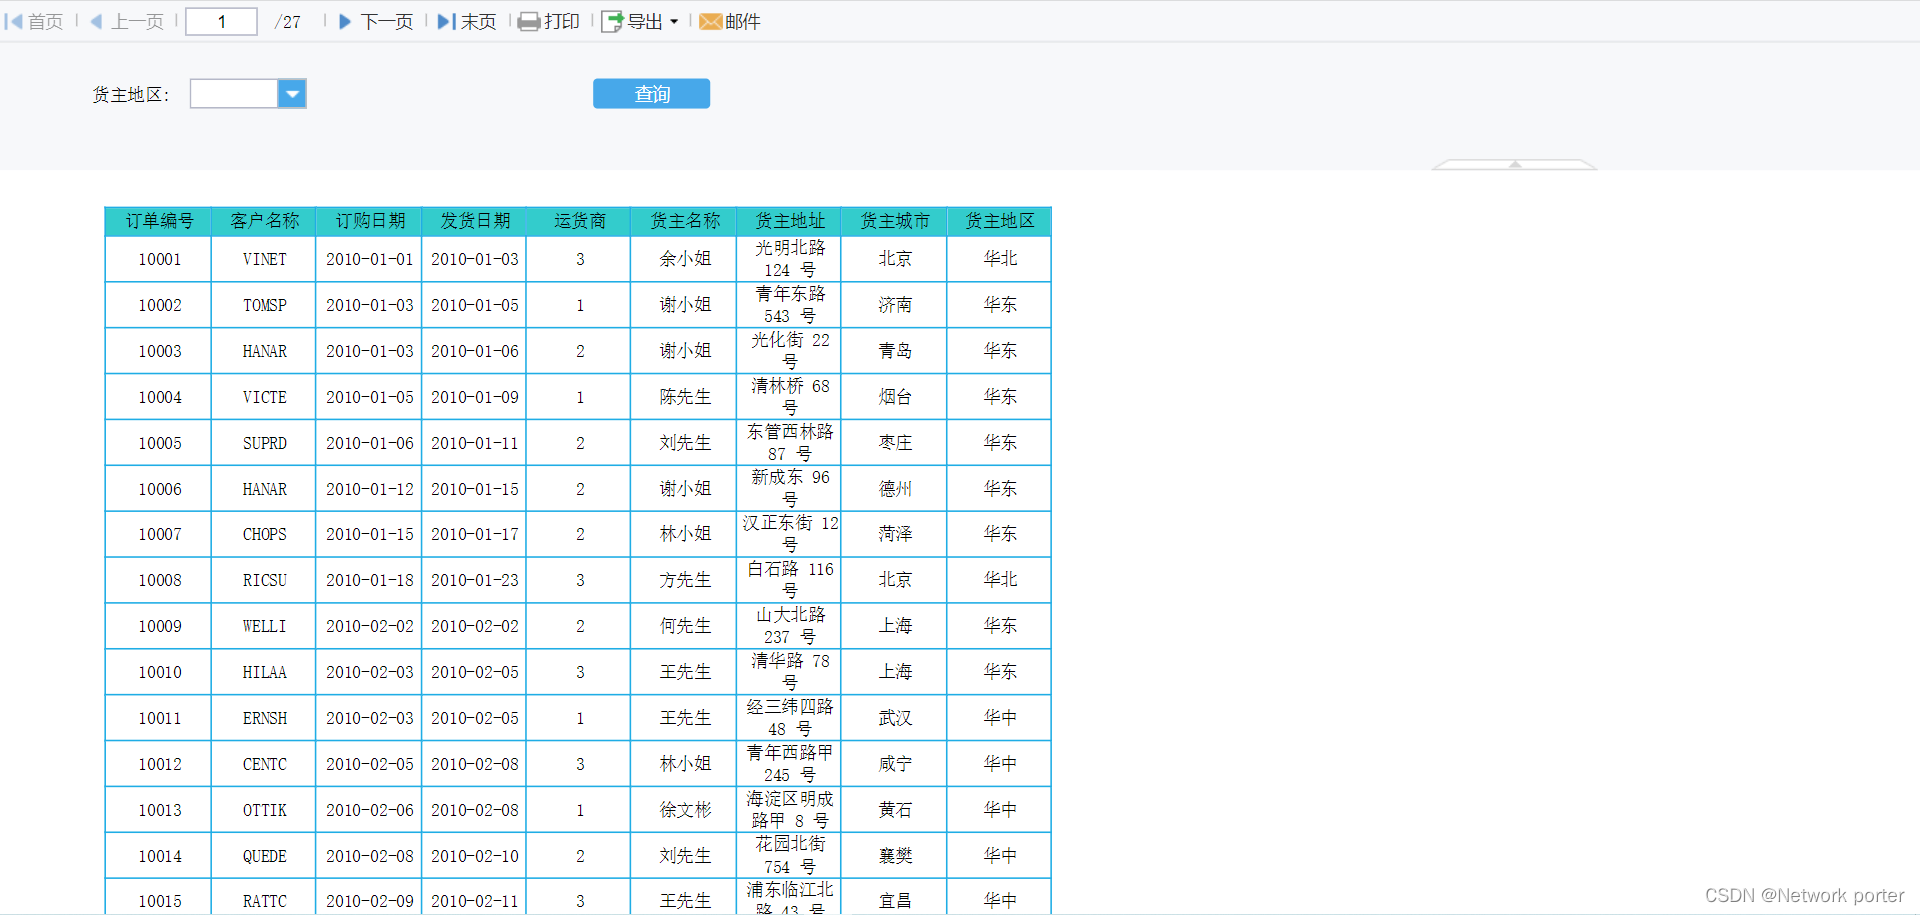The image size is (1920, 915).
Task: Select customer cell TOMSP
Action: click(264, 305)
